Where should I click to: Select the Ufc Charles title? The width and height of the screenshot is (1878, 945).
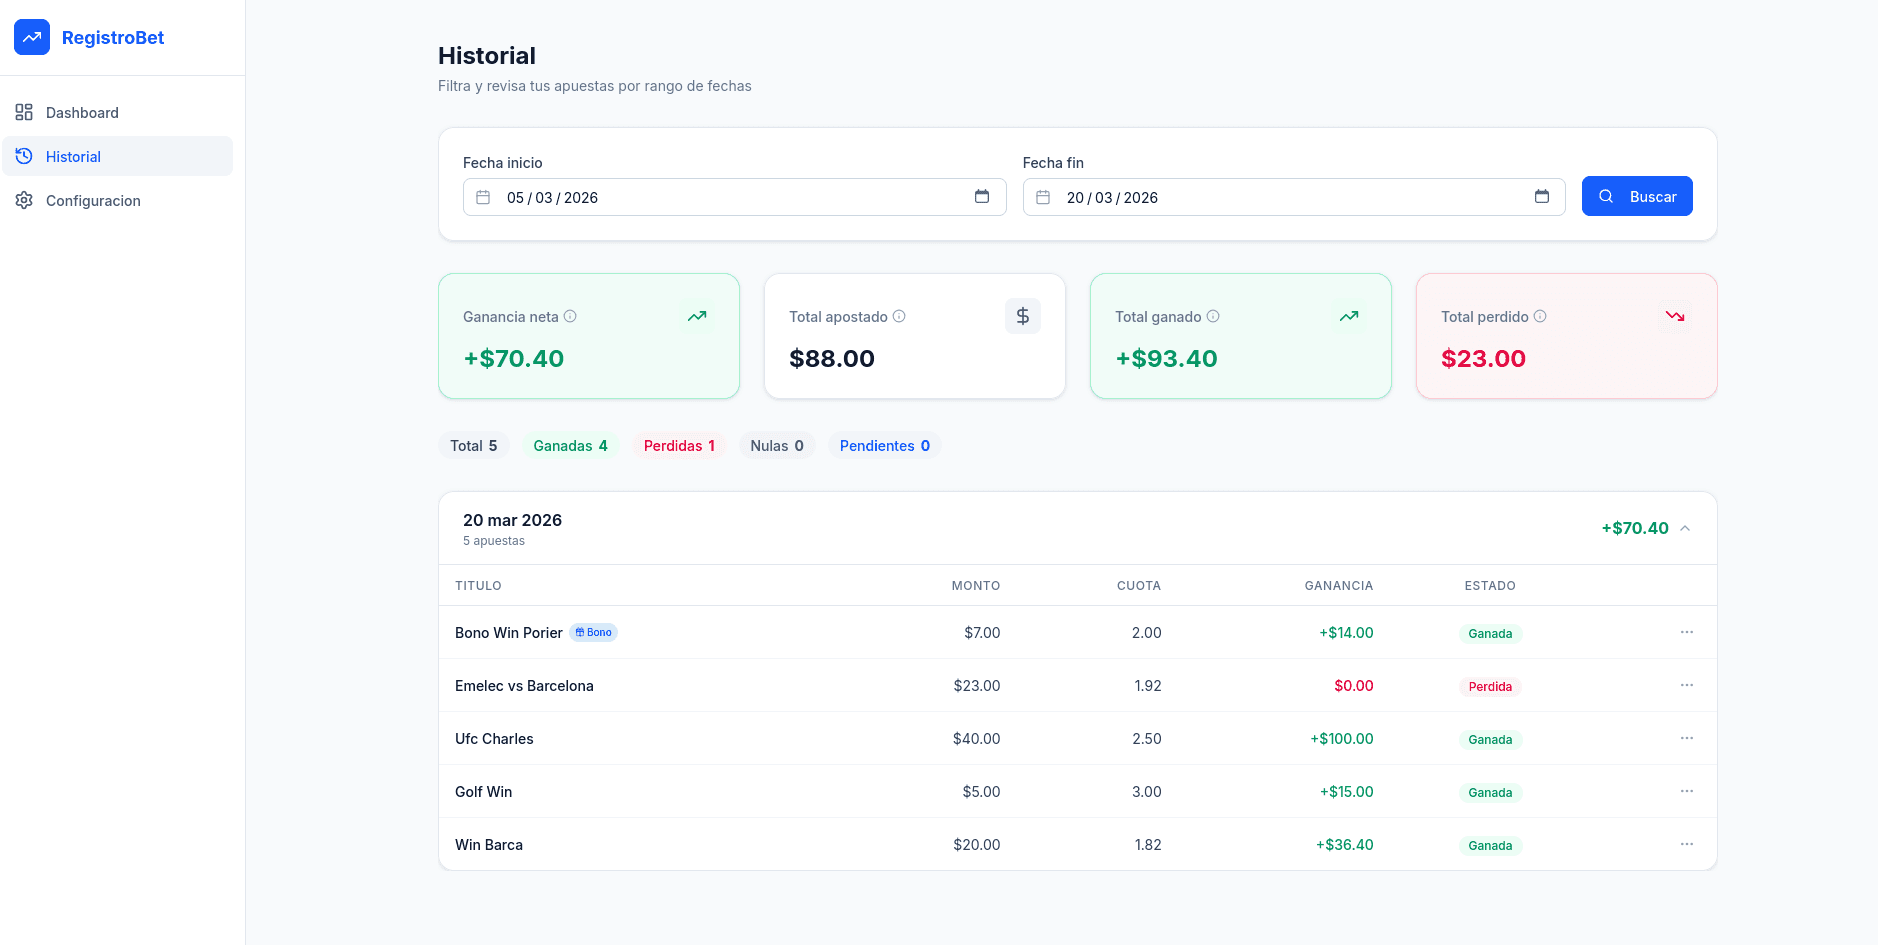(494, 739)
